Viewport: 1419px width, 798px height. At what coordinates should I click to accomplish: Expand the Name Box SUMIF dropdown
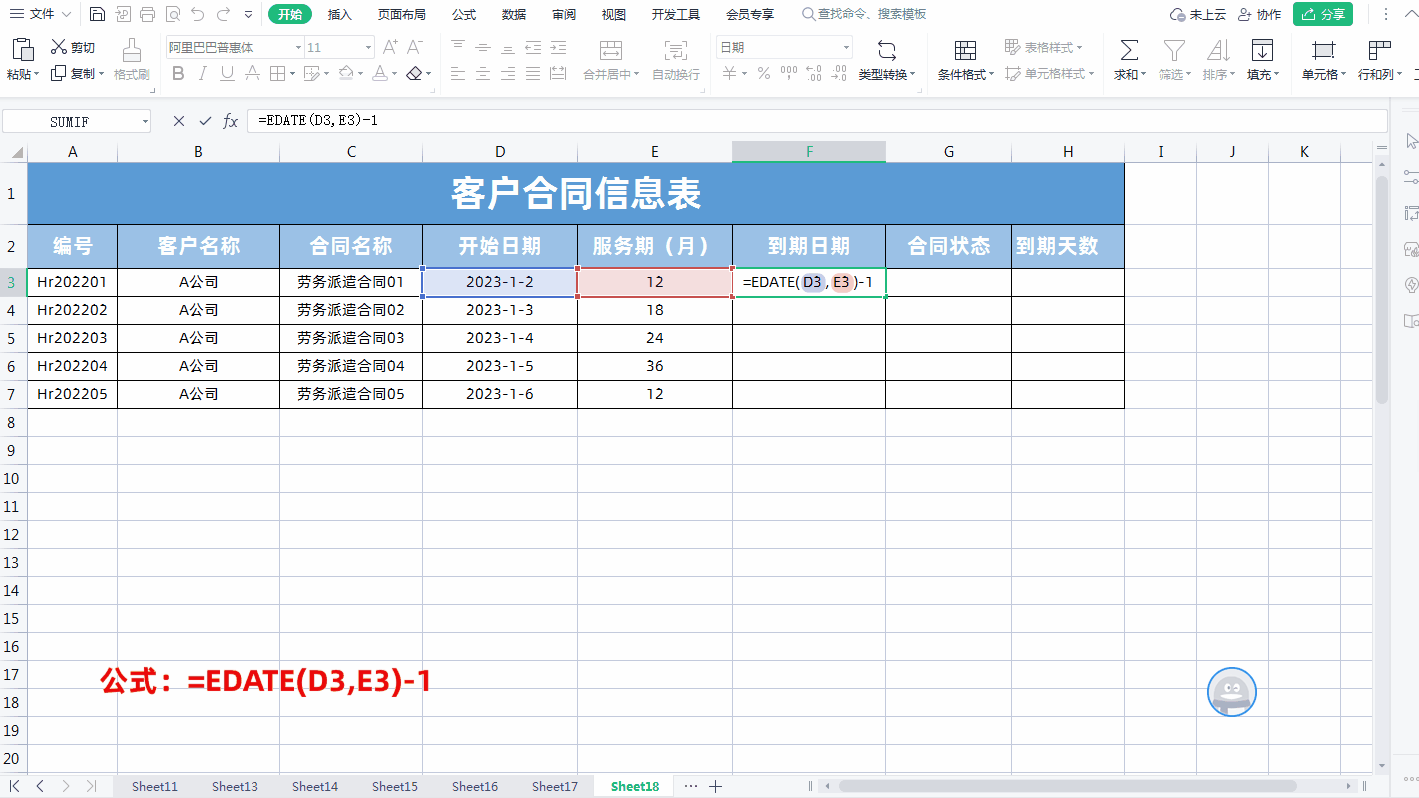145,121
